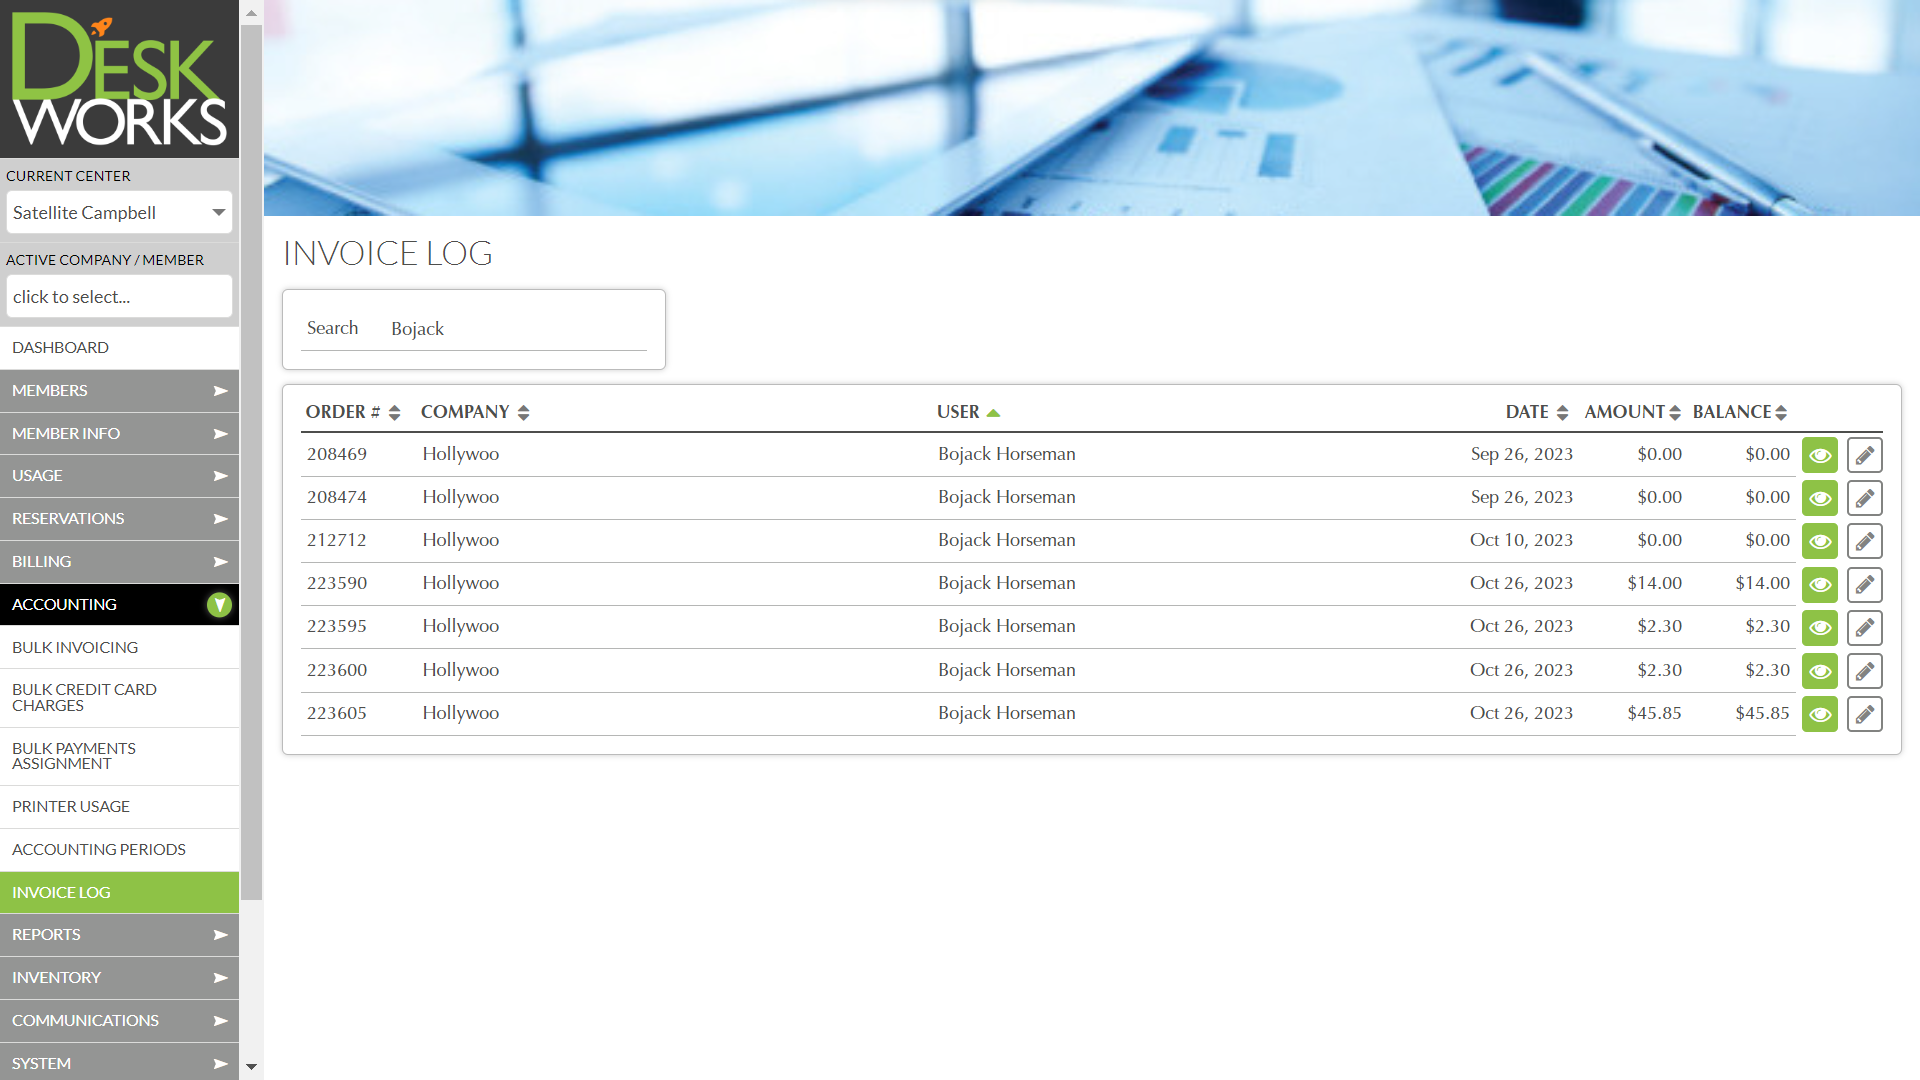Open Bulk Invoicing from the sidebar
The image size is (1920, 1080).
coord(75,648)
